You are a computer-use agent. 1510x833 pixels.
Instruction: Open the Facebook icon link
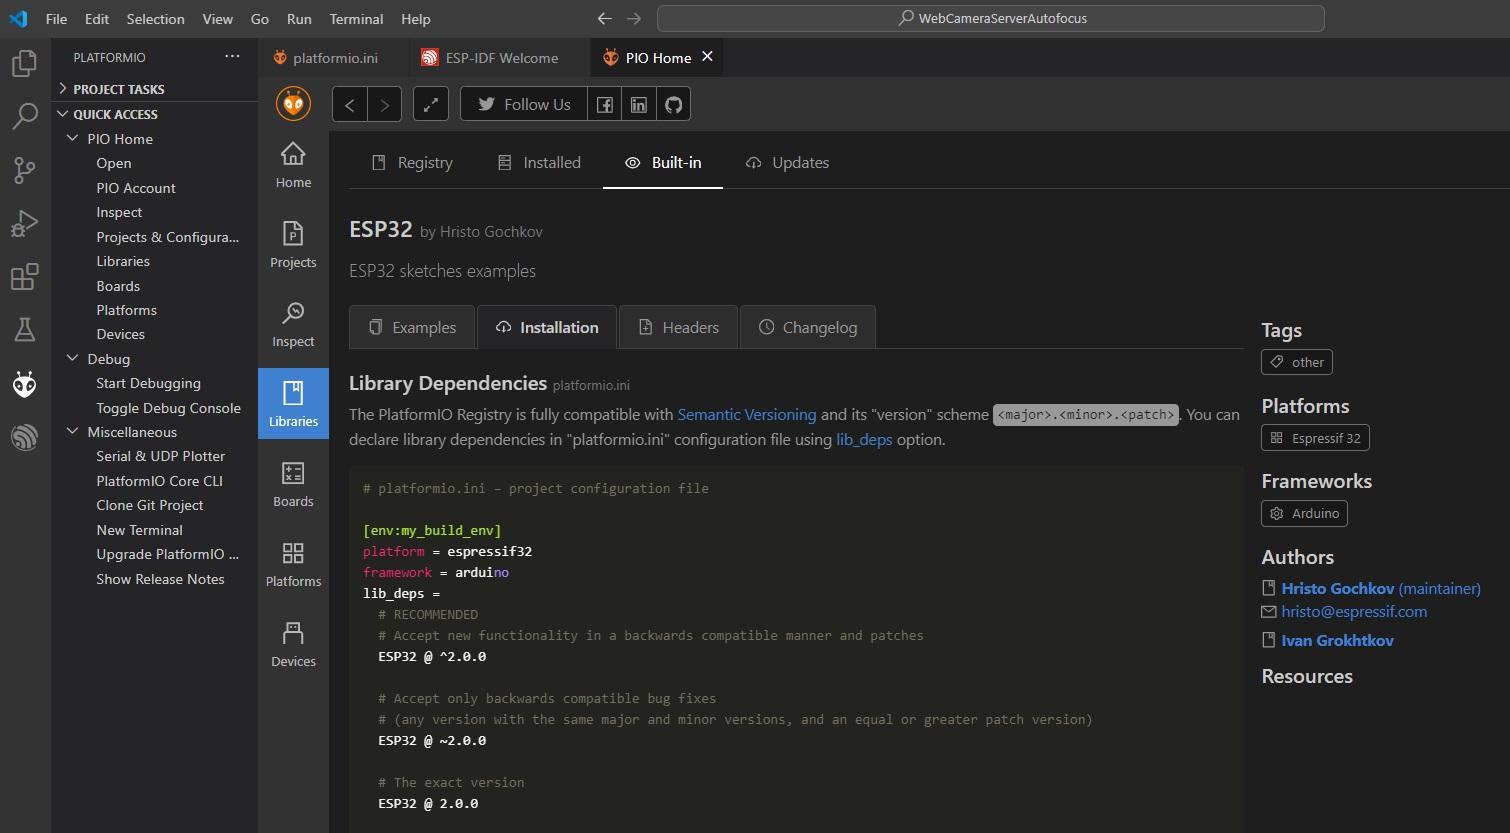click(605, 104)
